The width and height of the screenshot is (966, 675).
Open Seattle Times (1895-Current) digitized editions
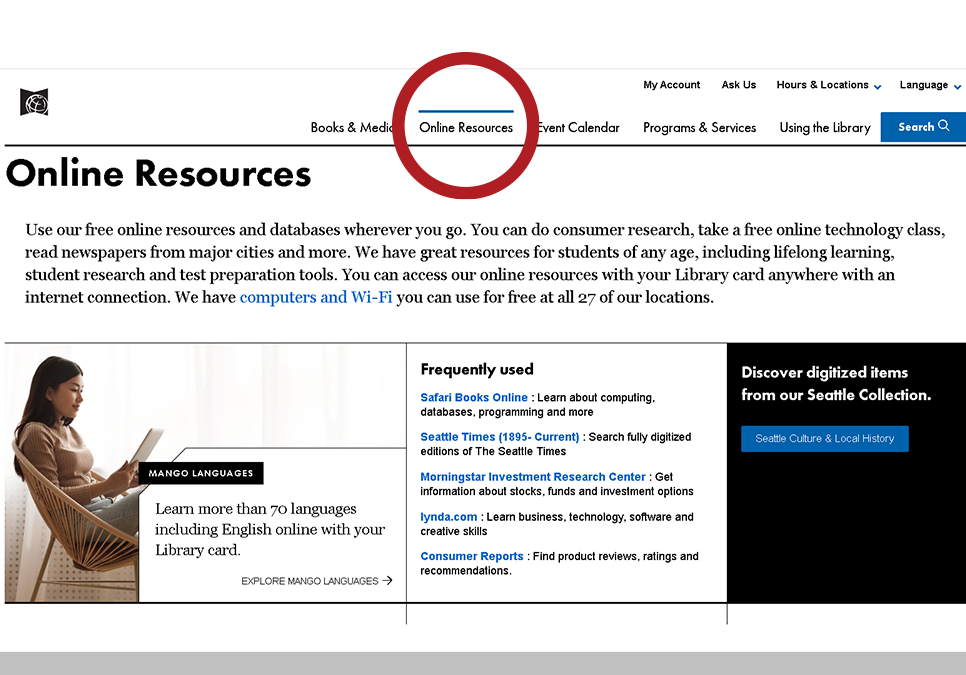(500, 436)
